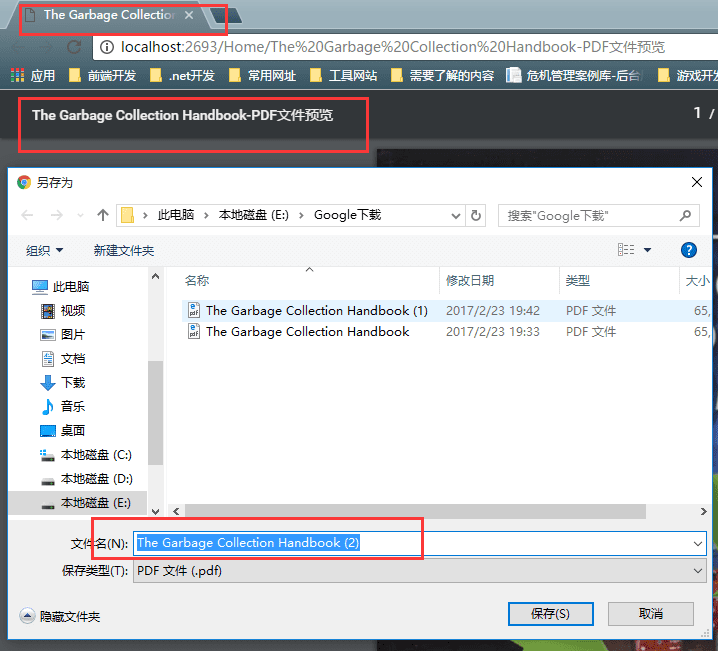Open the 游戏开发 bookmark folder

pos(688,75)
